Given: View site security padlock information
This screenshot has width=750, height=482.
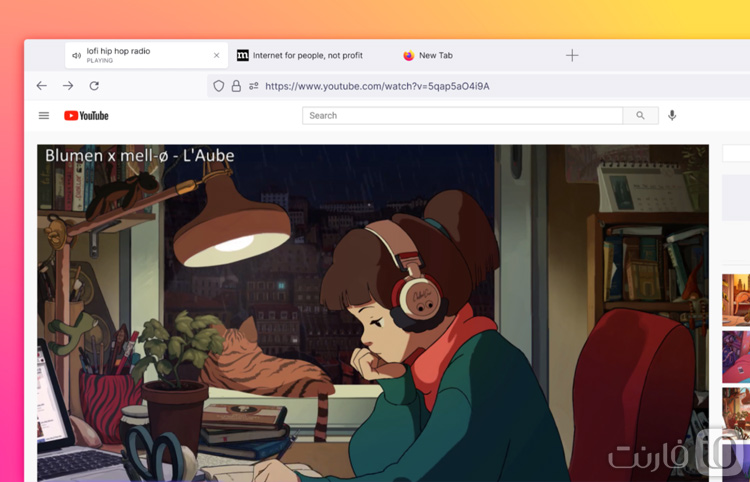Looking at the screenshot, I should tap(236, 86).
